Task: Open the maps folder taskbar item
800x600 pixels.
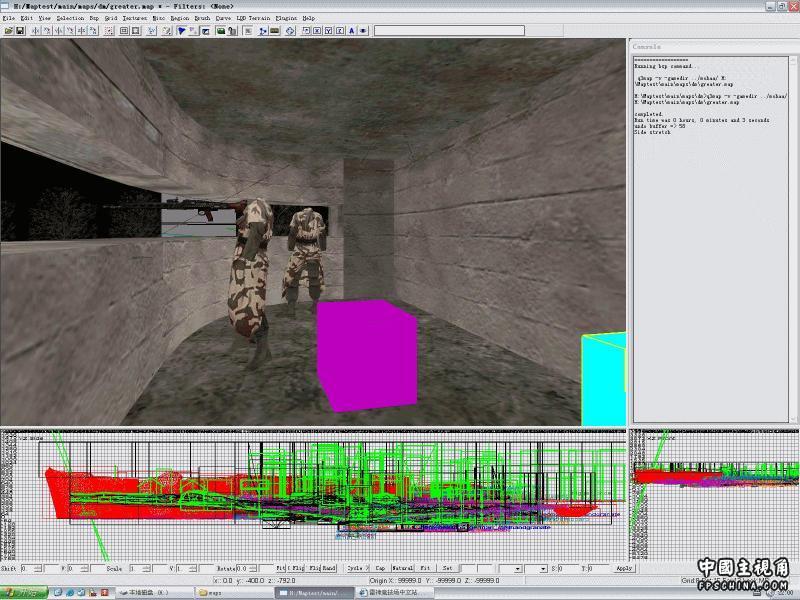Action: click(234, 593)
